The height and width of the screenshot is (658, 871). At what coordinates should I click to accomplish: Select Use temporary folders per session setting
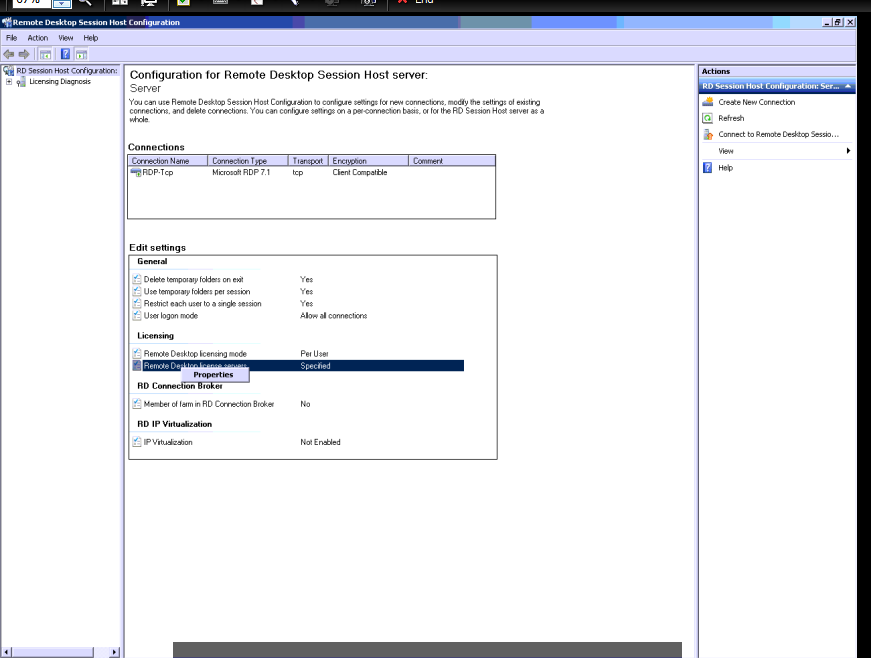click(197, 292)
